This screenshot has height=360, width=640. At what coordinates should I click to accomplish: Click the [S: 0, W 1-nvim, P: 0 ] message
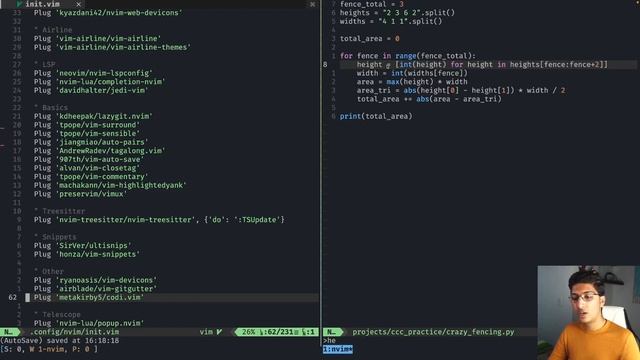[x=49, y=349]
